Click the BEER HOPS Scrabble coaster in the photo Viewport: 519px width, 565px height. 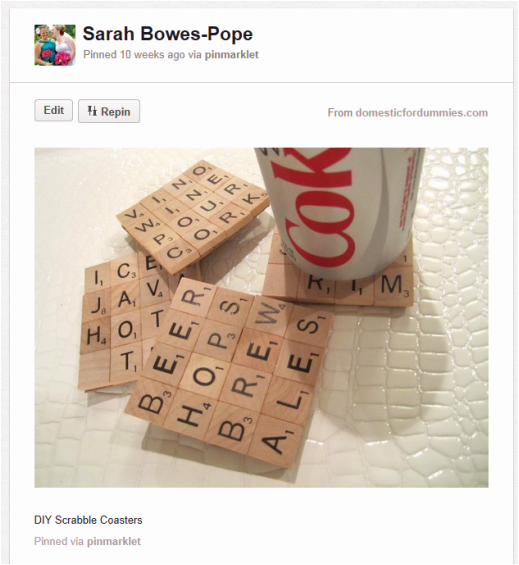pyautogui.click(x=231, y=371)
